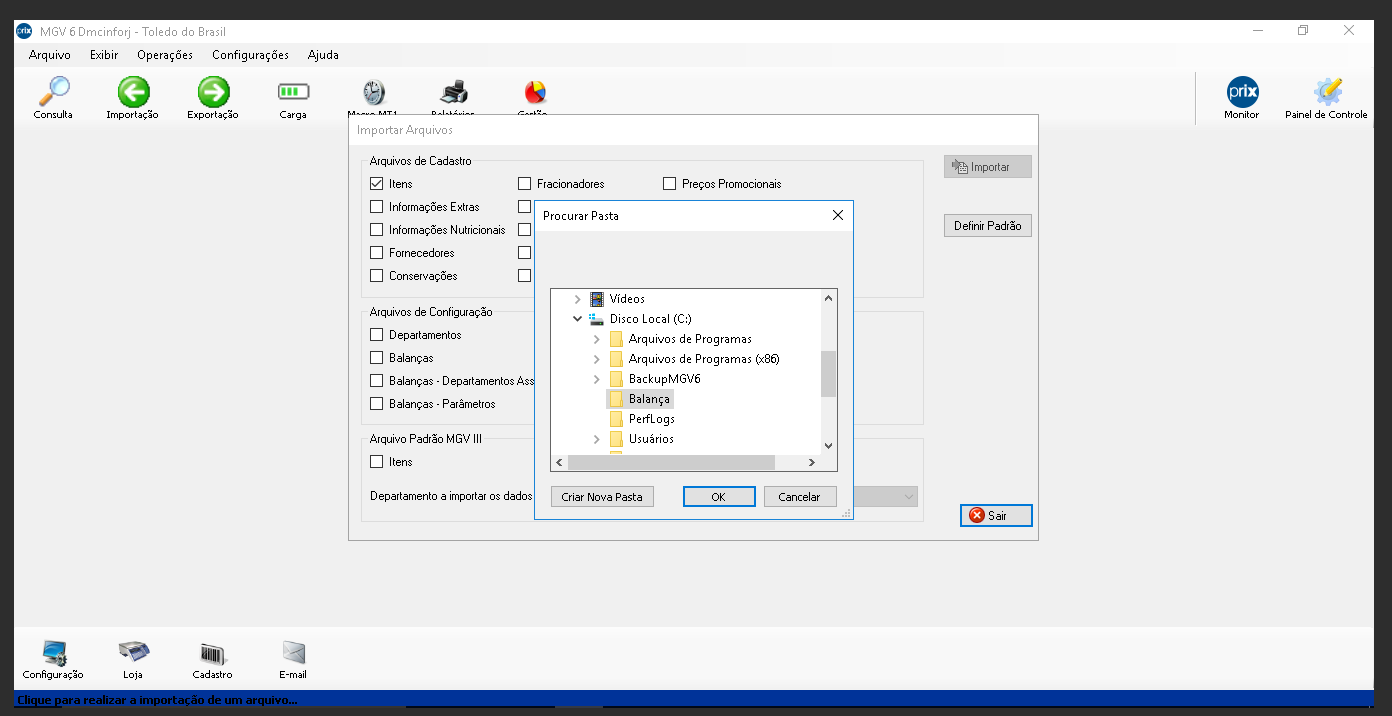Open the Carga battery icon
The height and width of the screenshot is (716, 1392).
click(293, 93)
